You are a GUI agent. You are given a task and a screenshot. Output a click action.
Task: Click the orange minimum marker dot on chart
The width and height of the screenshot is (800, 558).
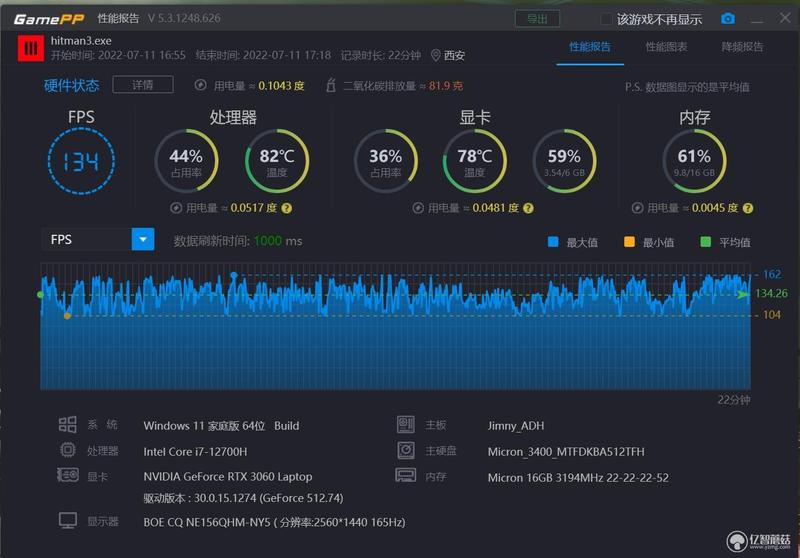[x=67, y=316]
